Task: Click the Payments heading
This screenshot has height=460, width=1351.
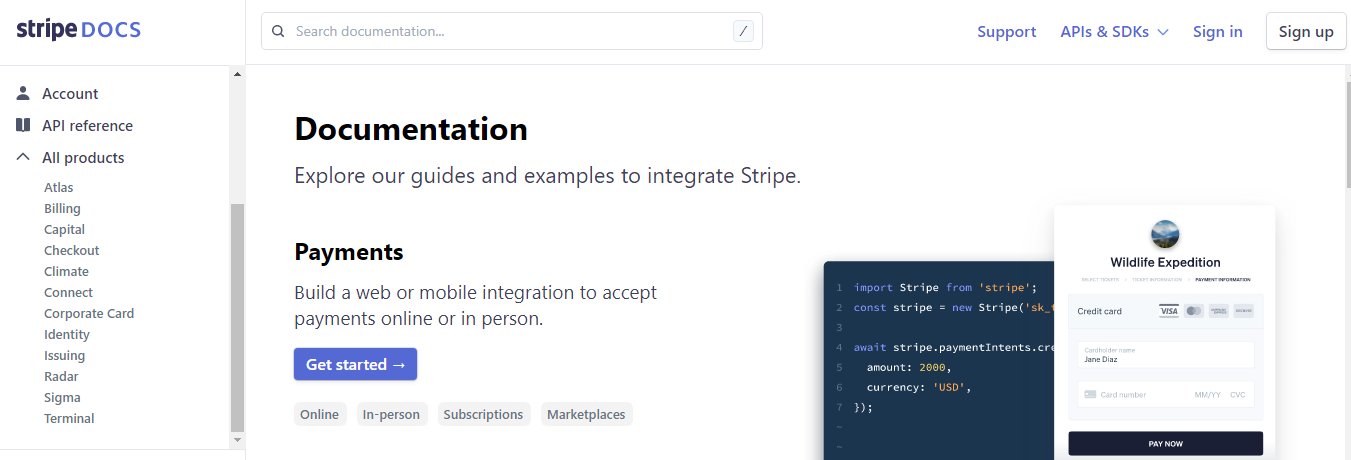Action: [x=349, y=251]
